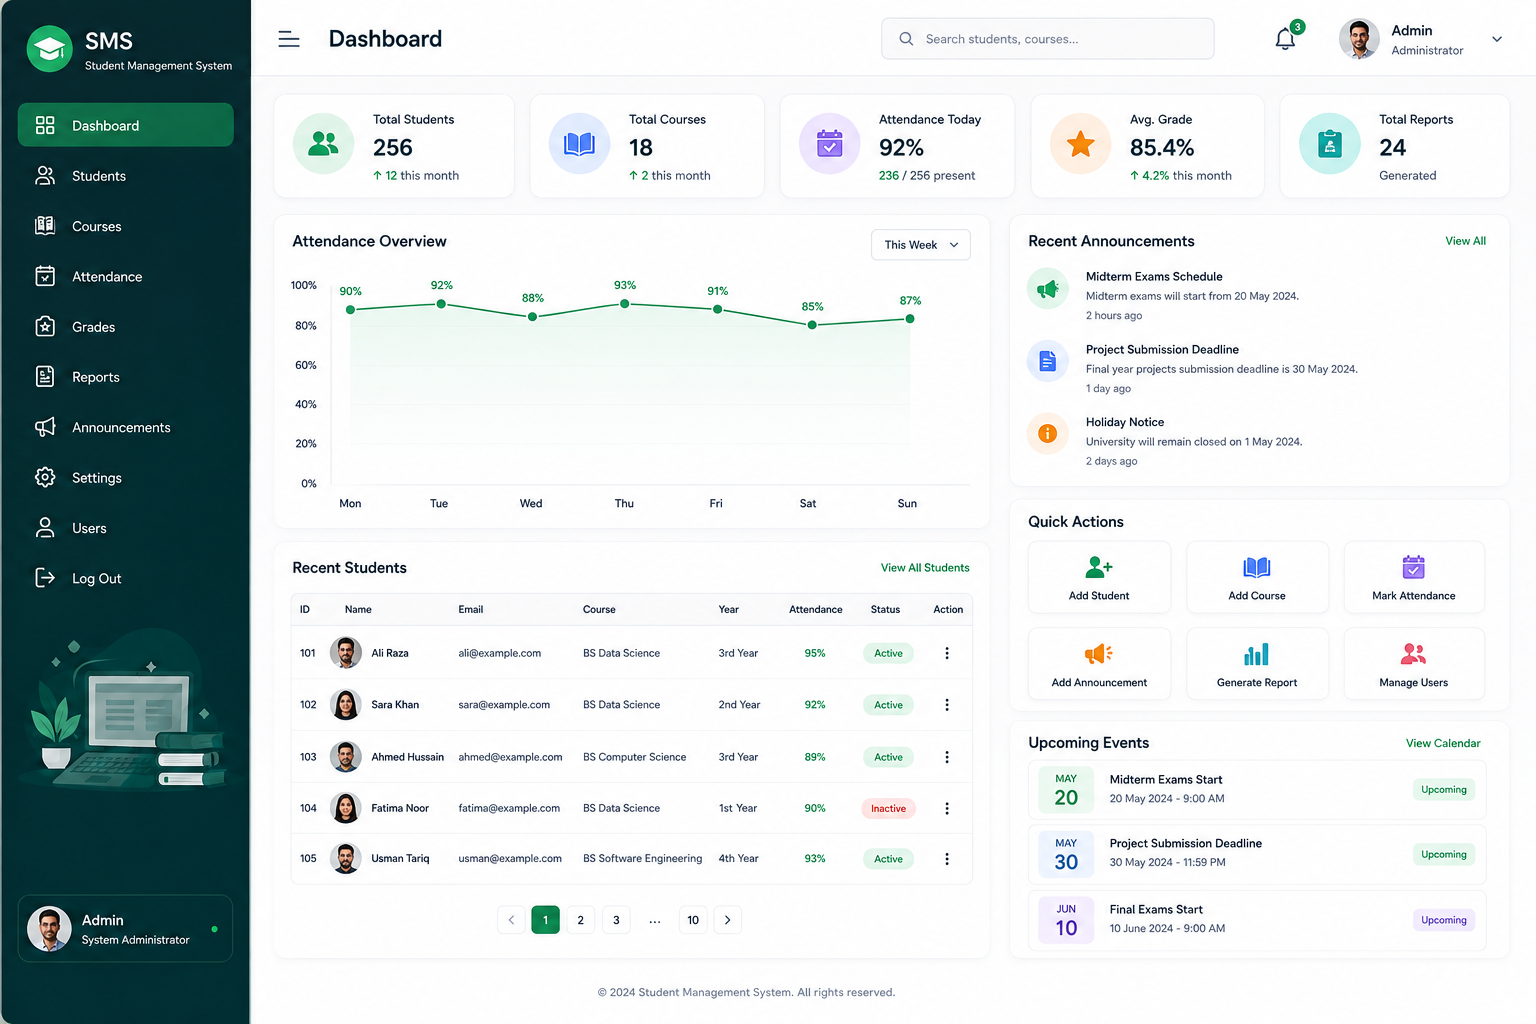The image size is (1536, 1024).
Task: Open the action menu for Ali Raza
Action: (x=947, y=653)
